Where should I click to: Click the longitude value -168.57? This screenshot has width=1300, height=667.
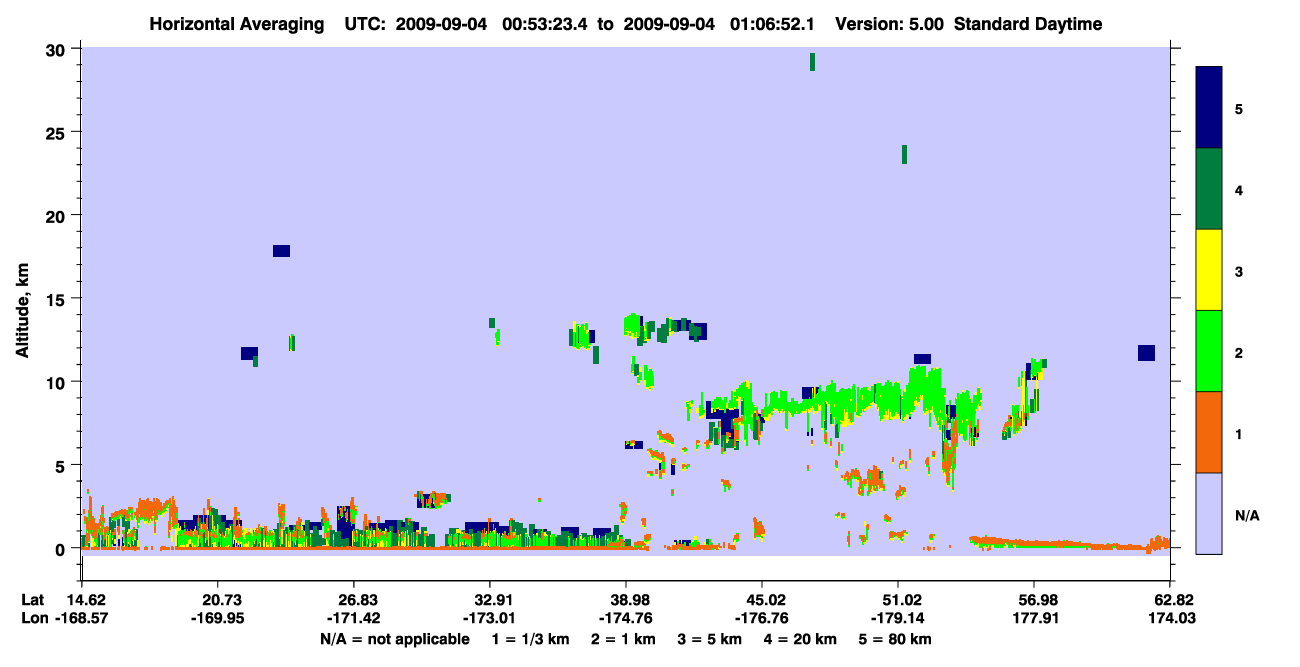81,618
